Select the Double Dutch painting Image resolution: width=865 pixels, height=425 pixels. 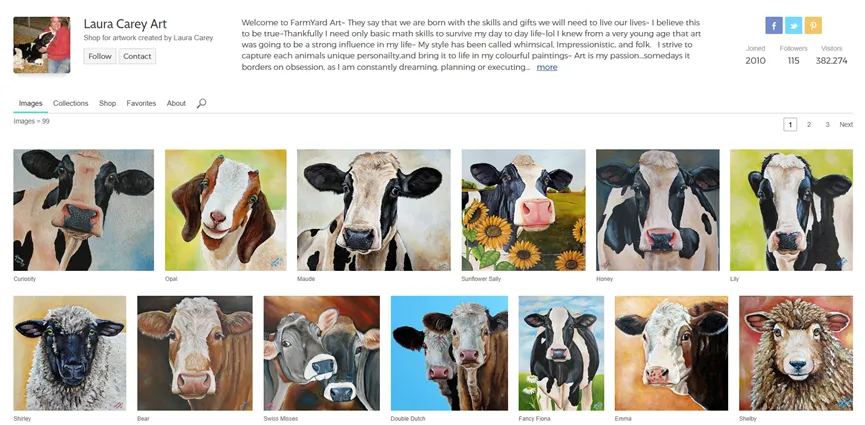(x=449, y=353)
